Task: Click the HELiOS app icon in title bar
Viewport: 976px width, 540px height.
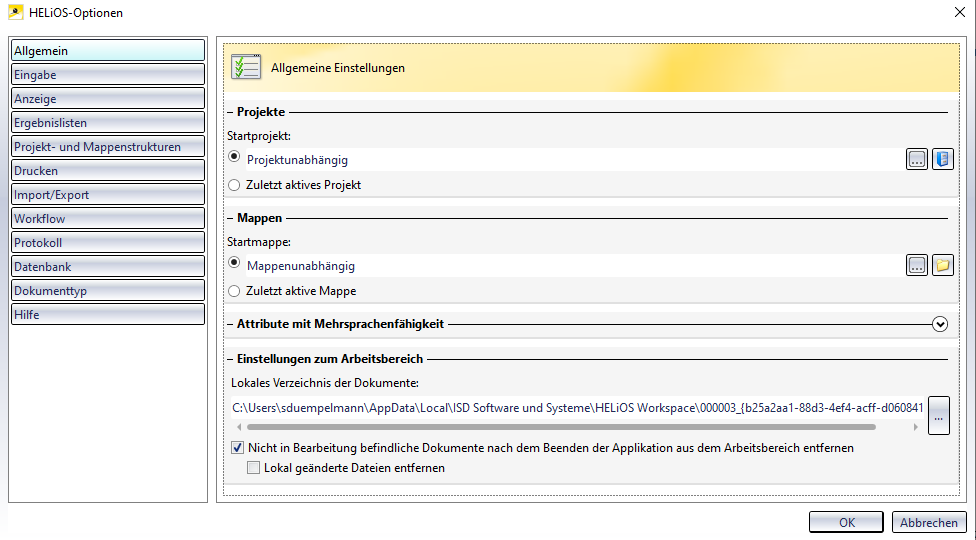Action: 16,12
